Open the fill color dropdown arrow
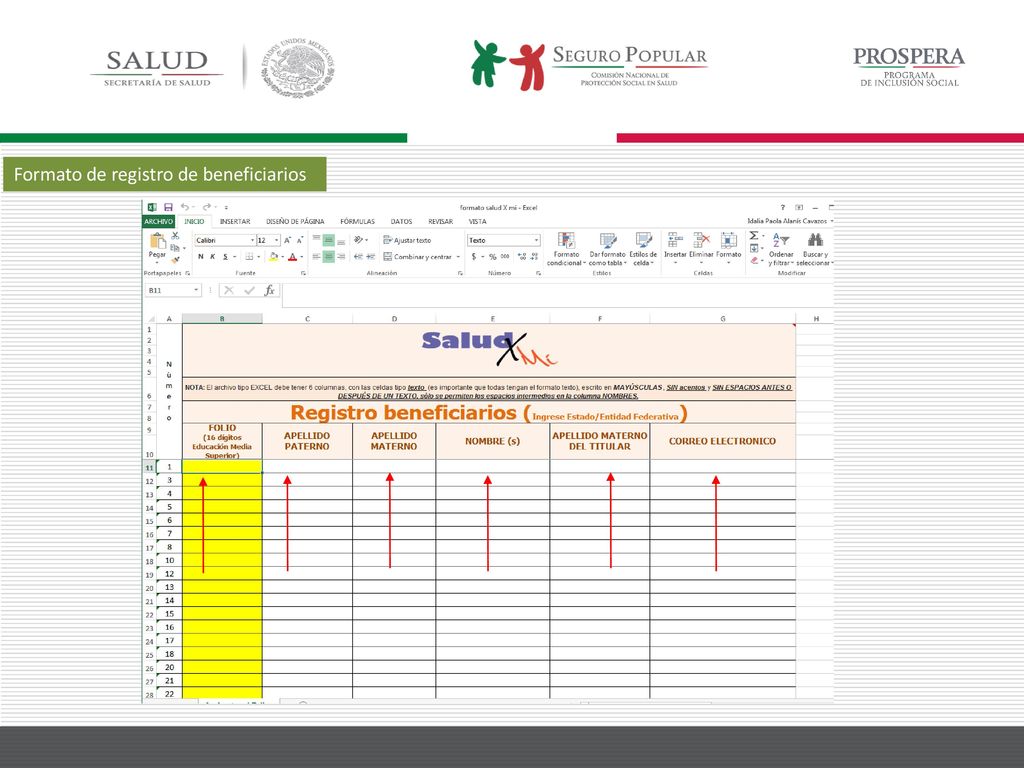 tap(283, 257)
